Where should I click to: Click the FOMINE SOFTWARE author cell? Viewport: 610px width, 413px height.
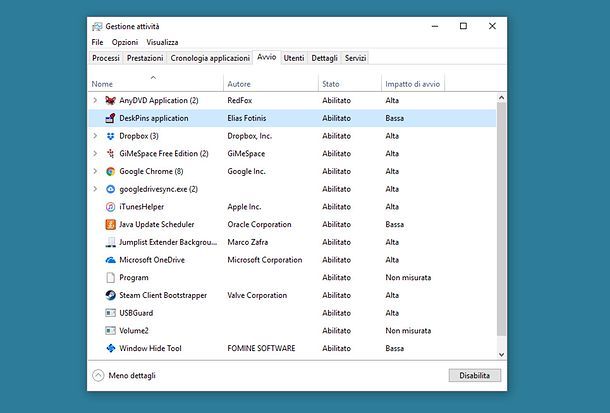coord(261,348)
